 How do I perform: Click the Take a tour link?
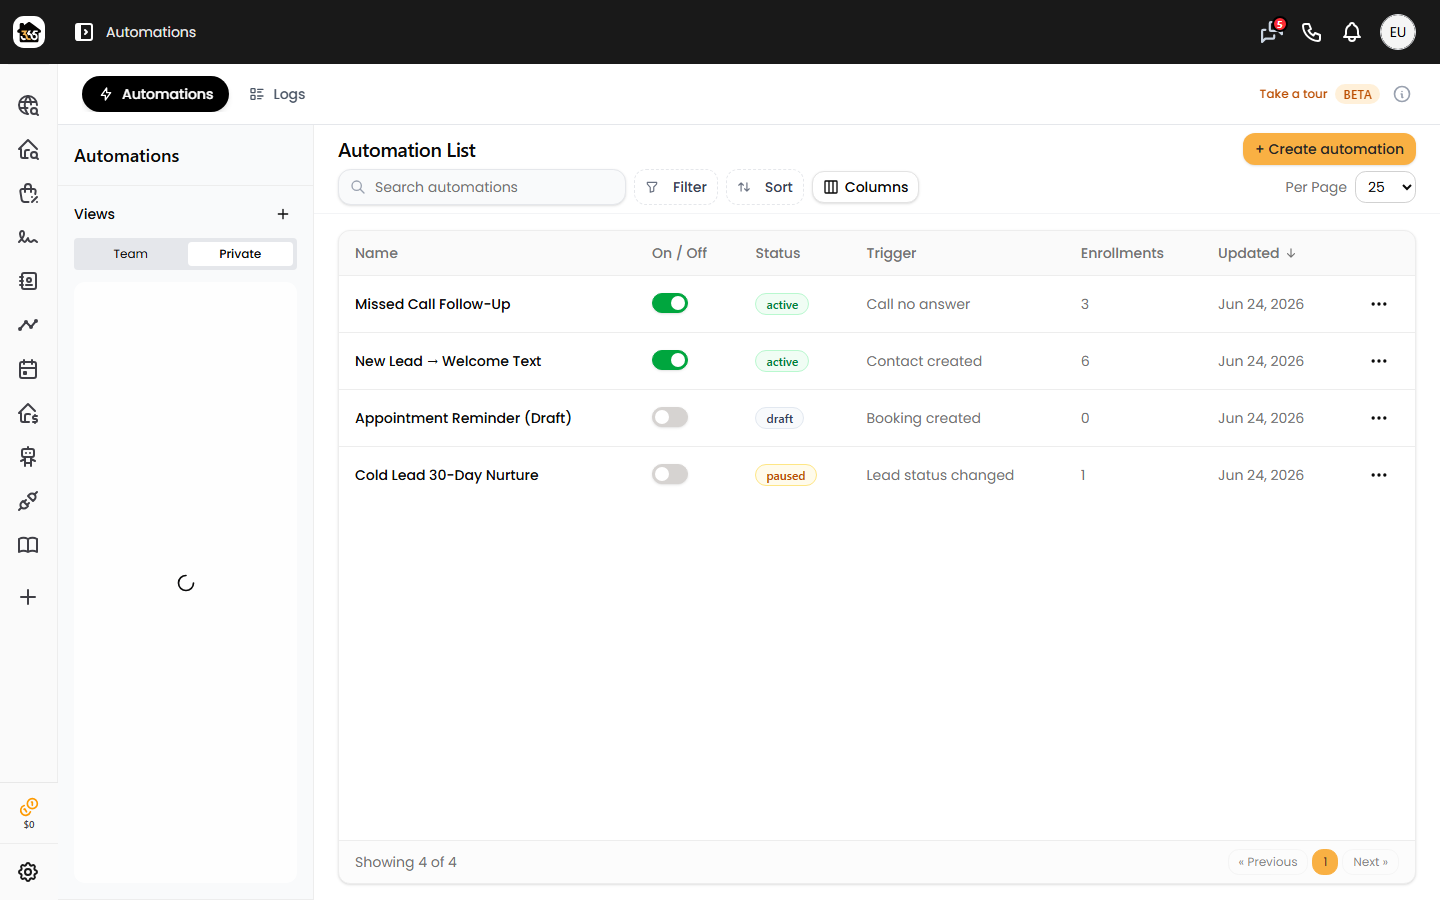(x=1293, y=94)
